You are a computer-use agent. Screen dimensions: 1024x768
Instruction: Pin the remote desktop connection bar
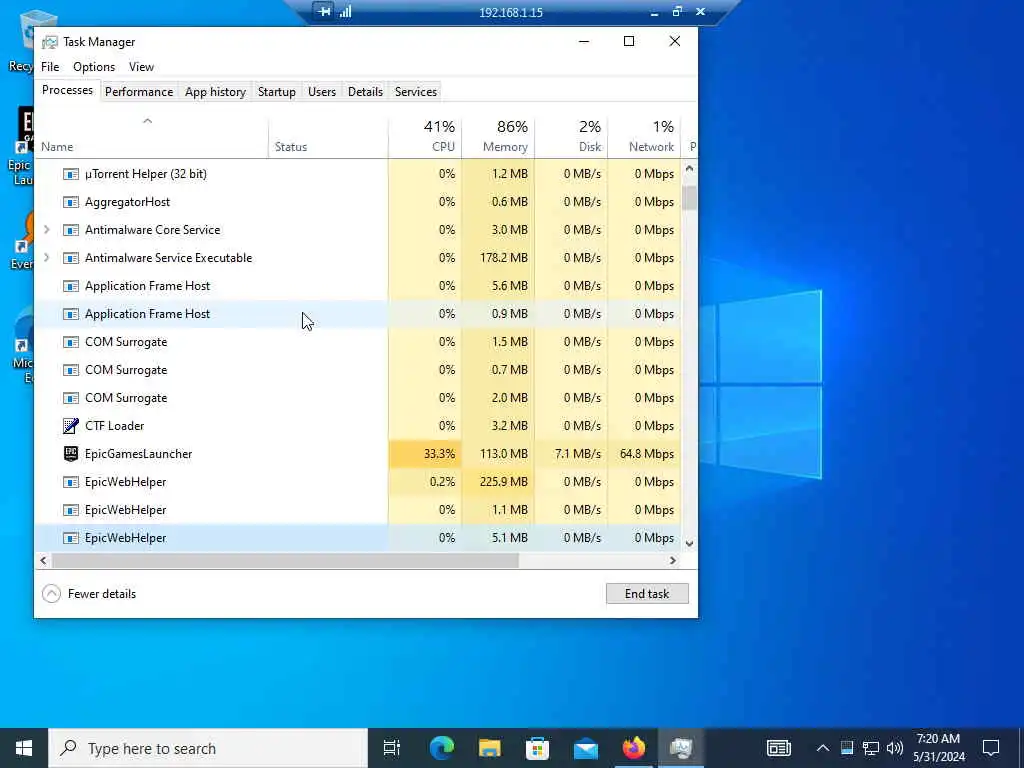(323, 11)
